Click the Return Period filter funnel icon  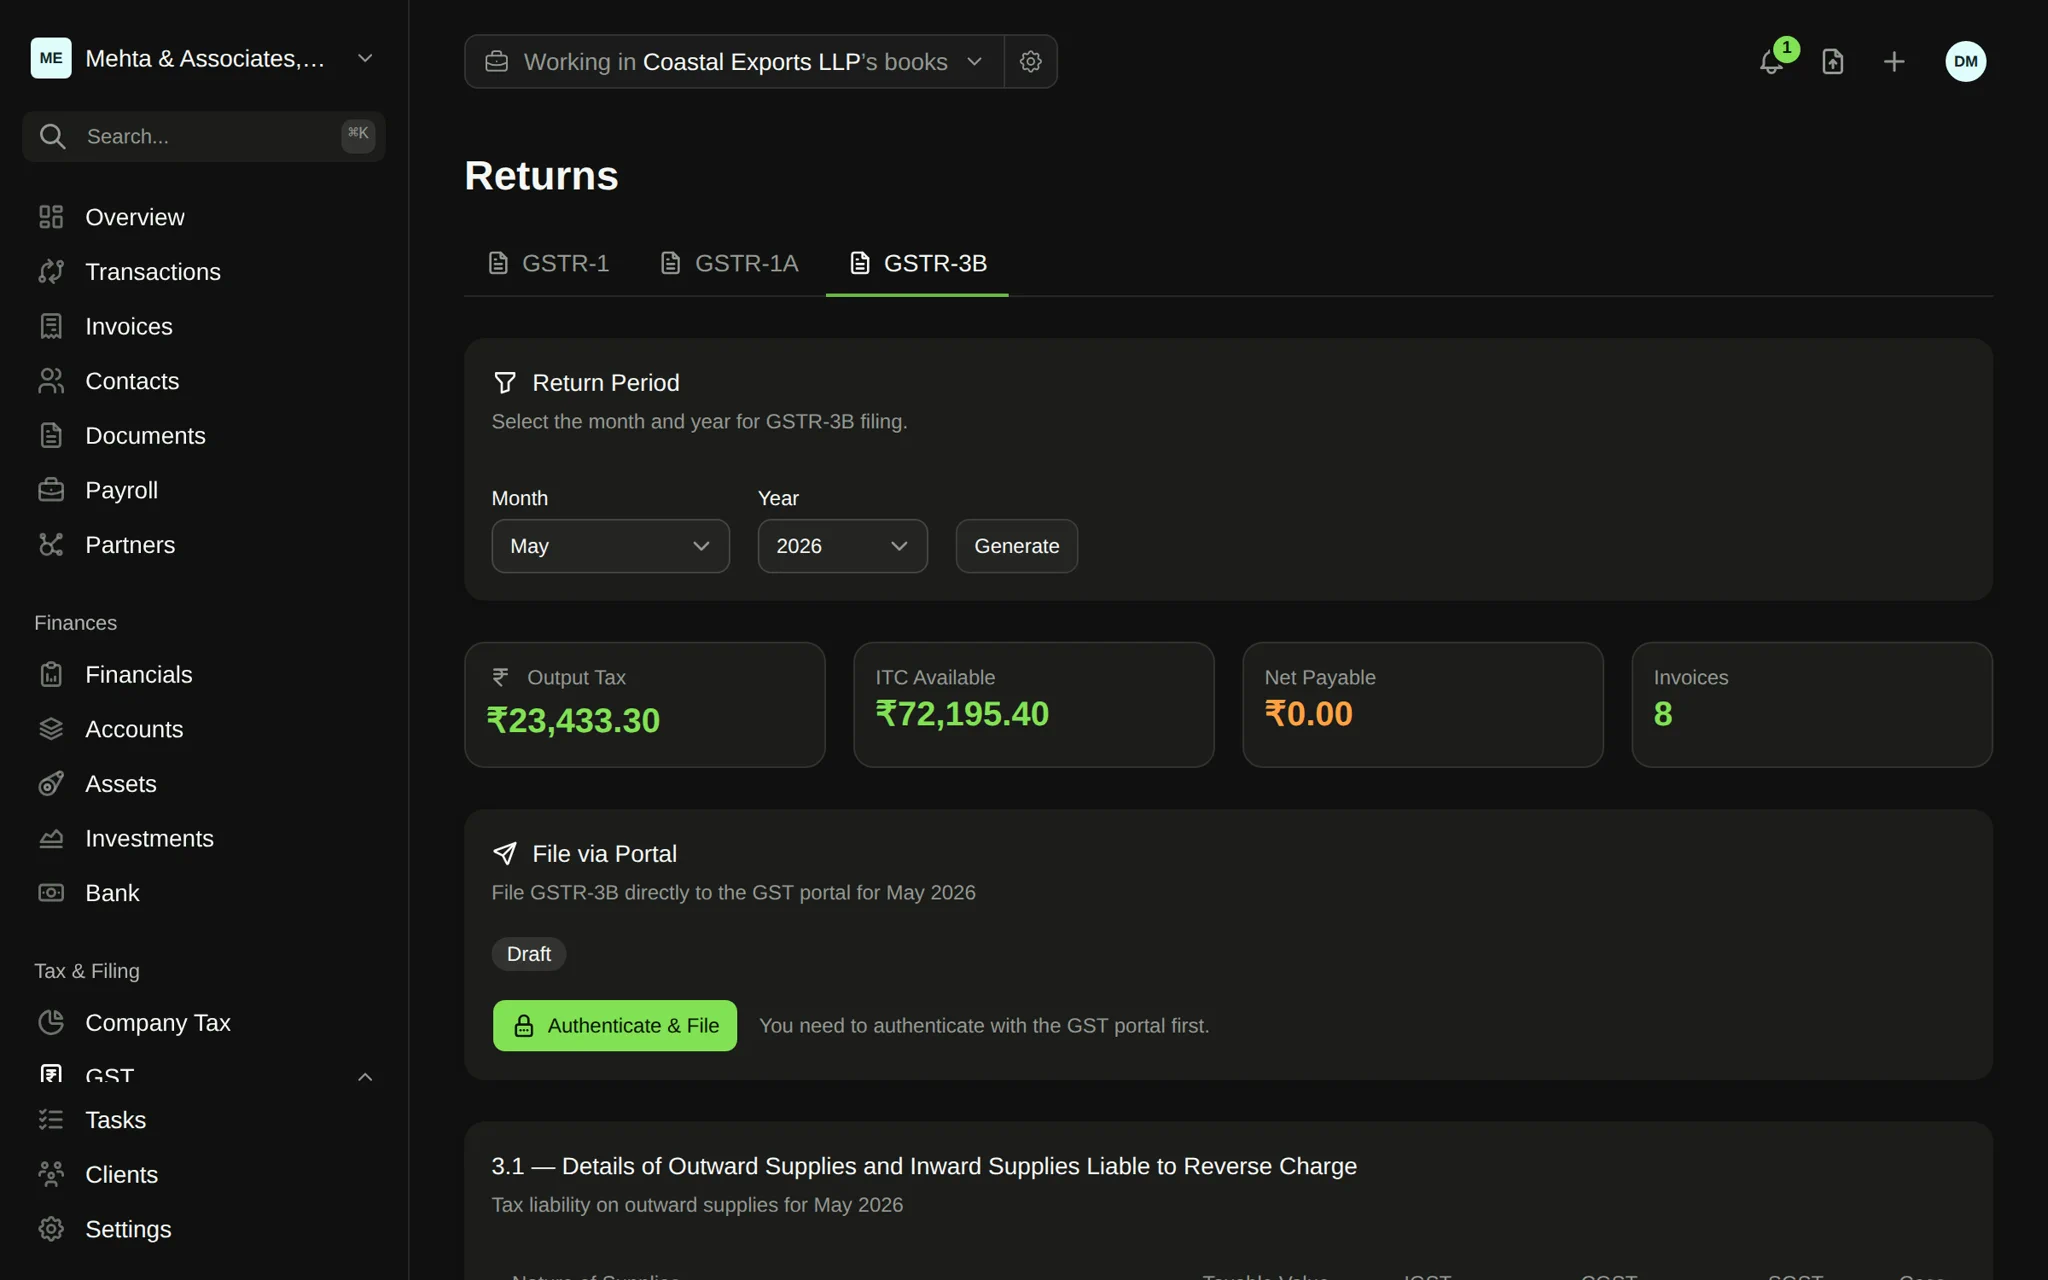click(505, 383)
